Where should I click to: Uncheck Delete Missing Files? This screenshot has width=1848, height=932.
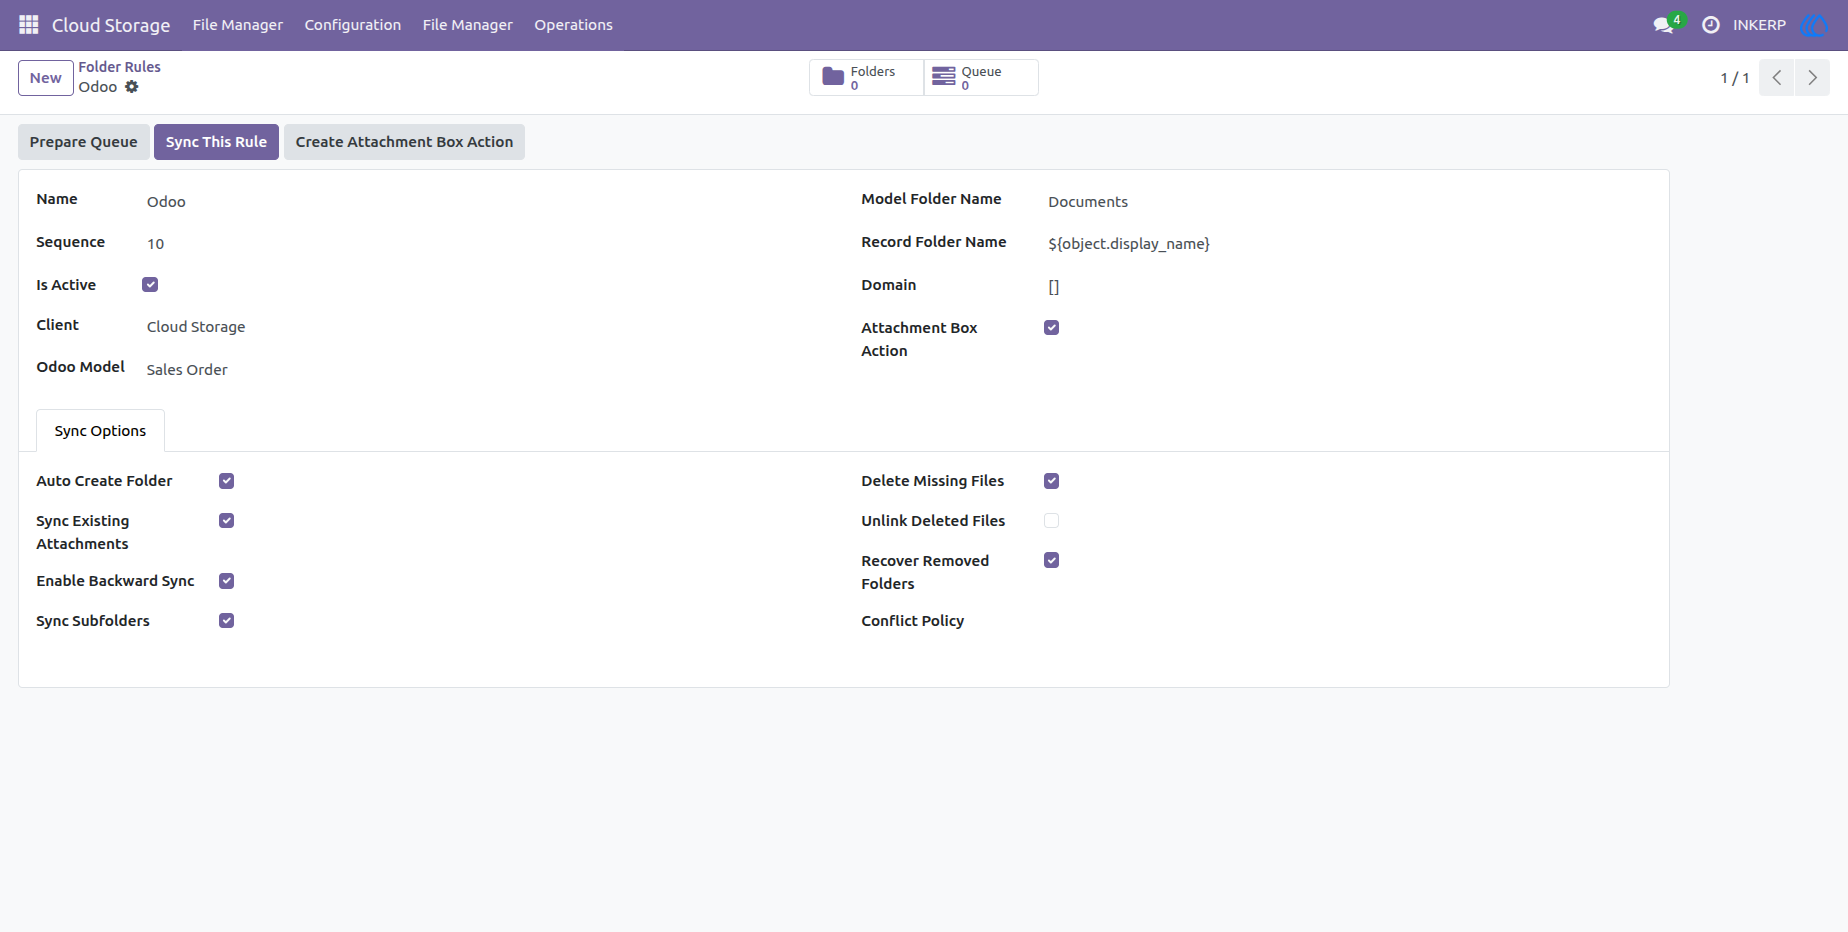click(x=1051, y=481)
